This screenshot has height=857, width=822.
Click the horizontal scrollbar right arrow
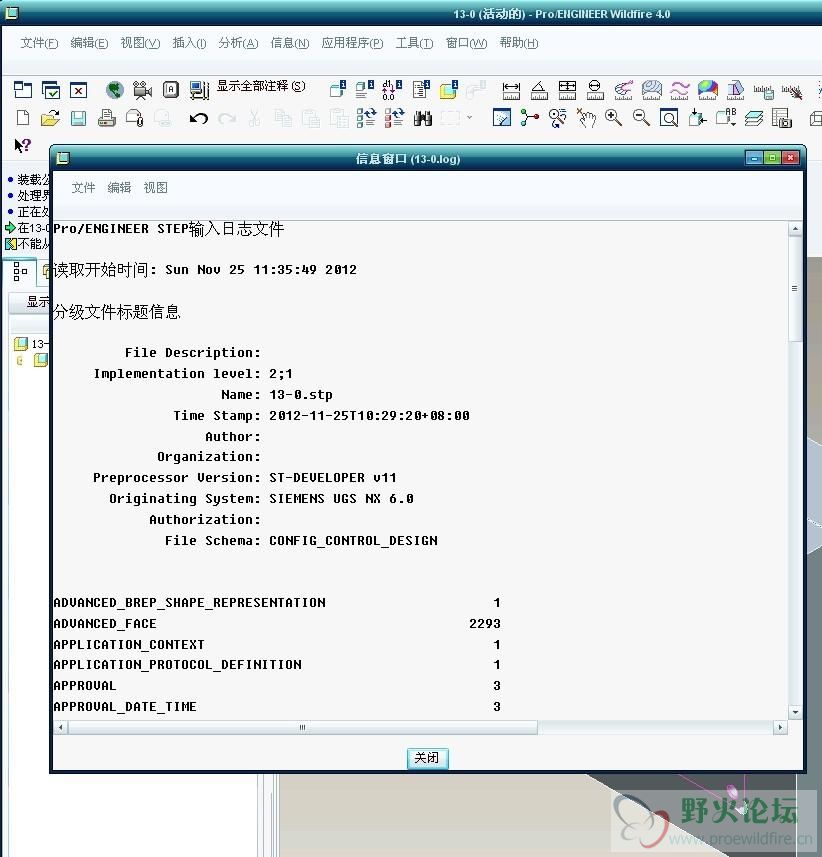tap(780, 727)
